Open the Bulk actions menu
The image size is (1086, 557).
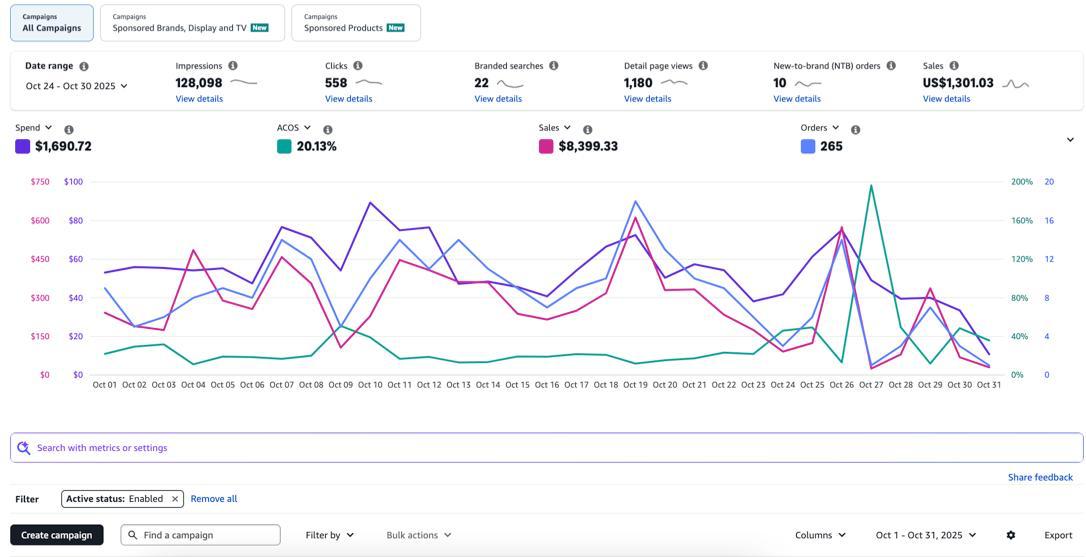point(418,535)
